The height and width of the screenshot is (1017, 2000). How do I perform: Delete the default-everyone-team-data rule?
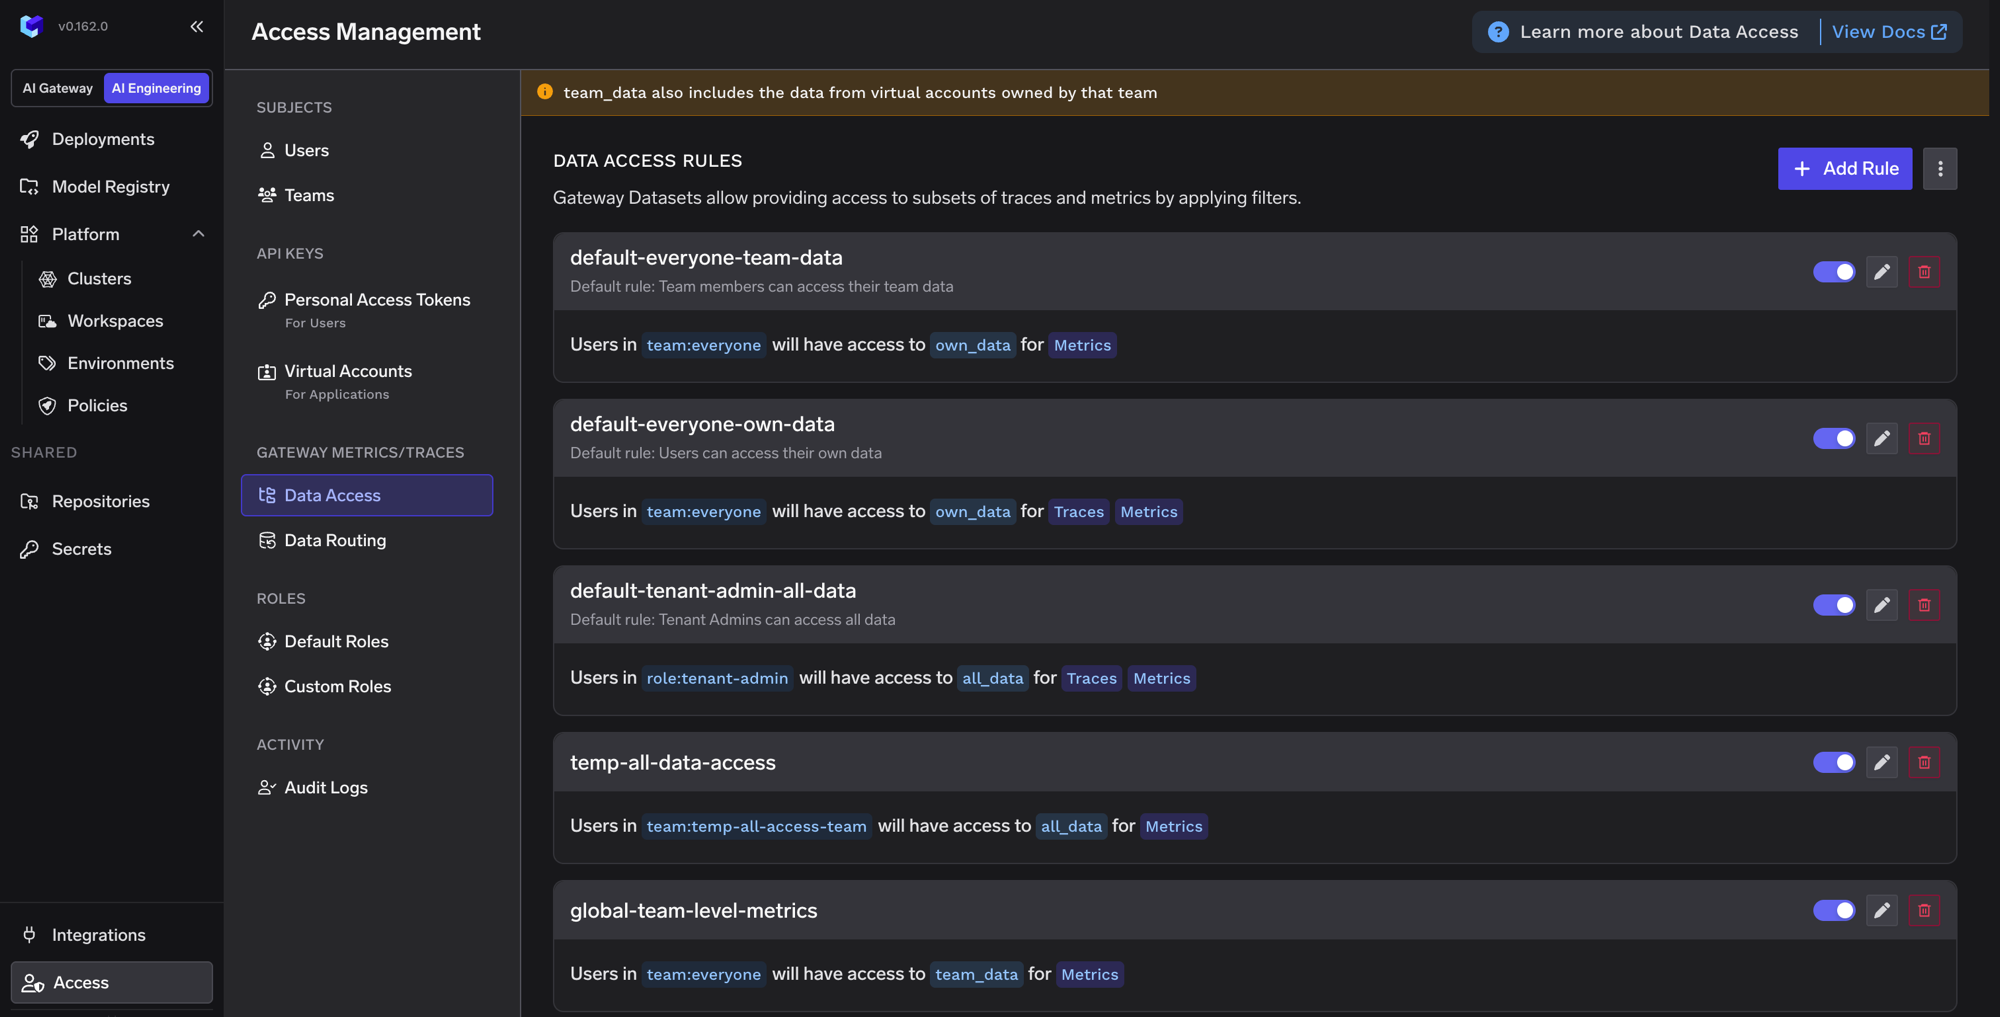pyautogui.click(x=1924, y=272)
